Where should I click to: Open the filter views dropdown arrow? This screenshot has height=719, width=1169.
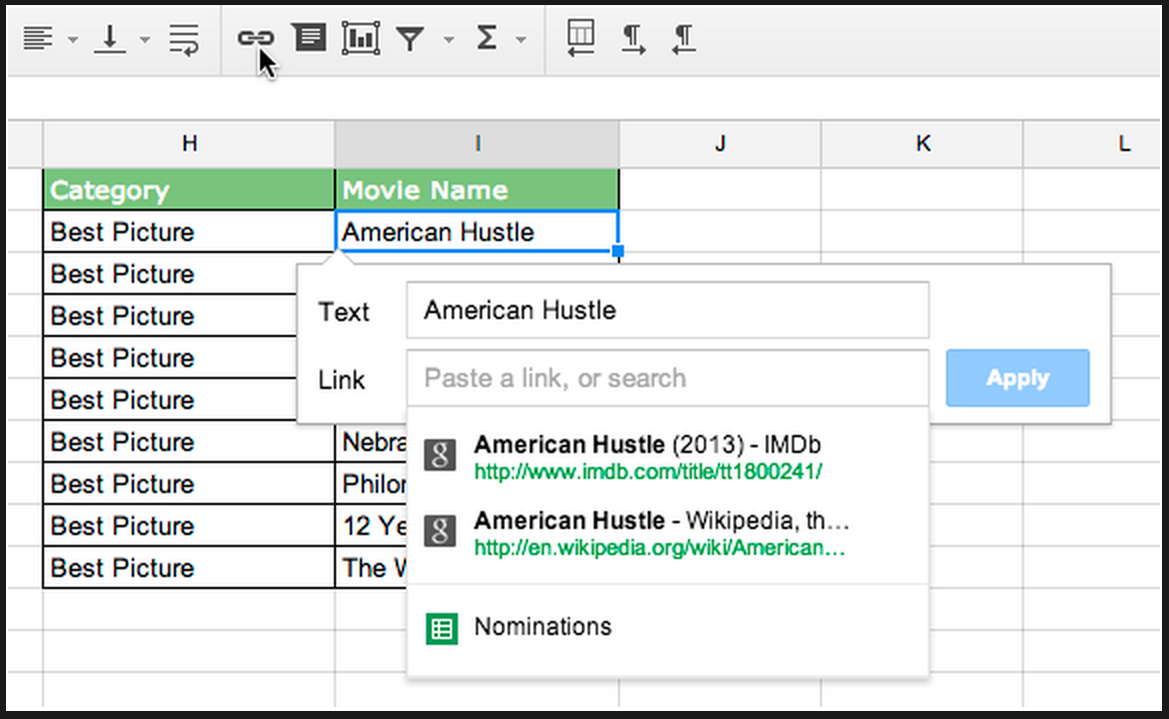tap(448, 40)
